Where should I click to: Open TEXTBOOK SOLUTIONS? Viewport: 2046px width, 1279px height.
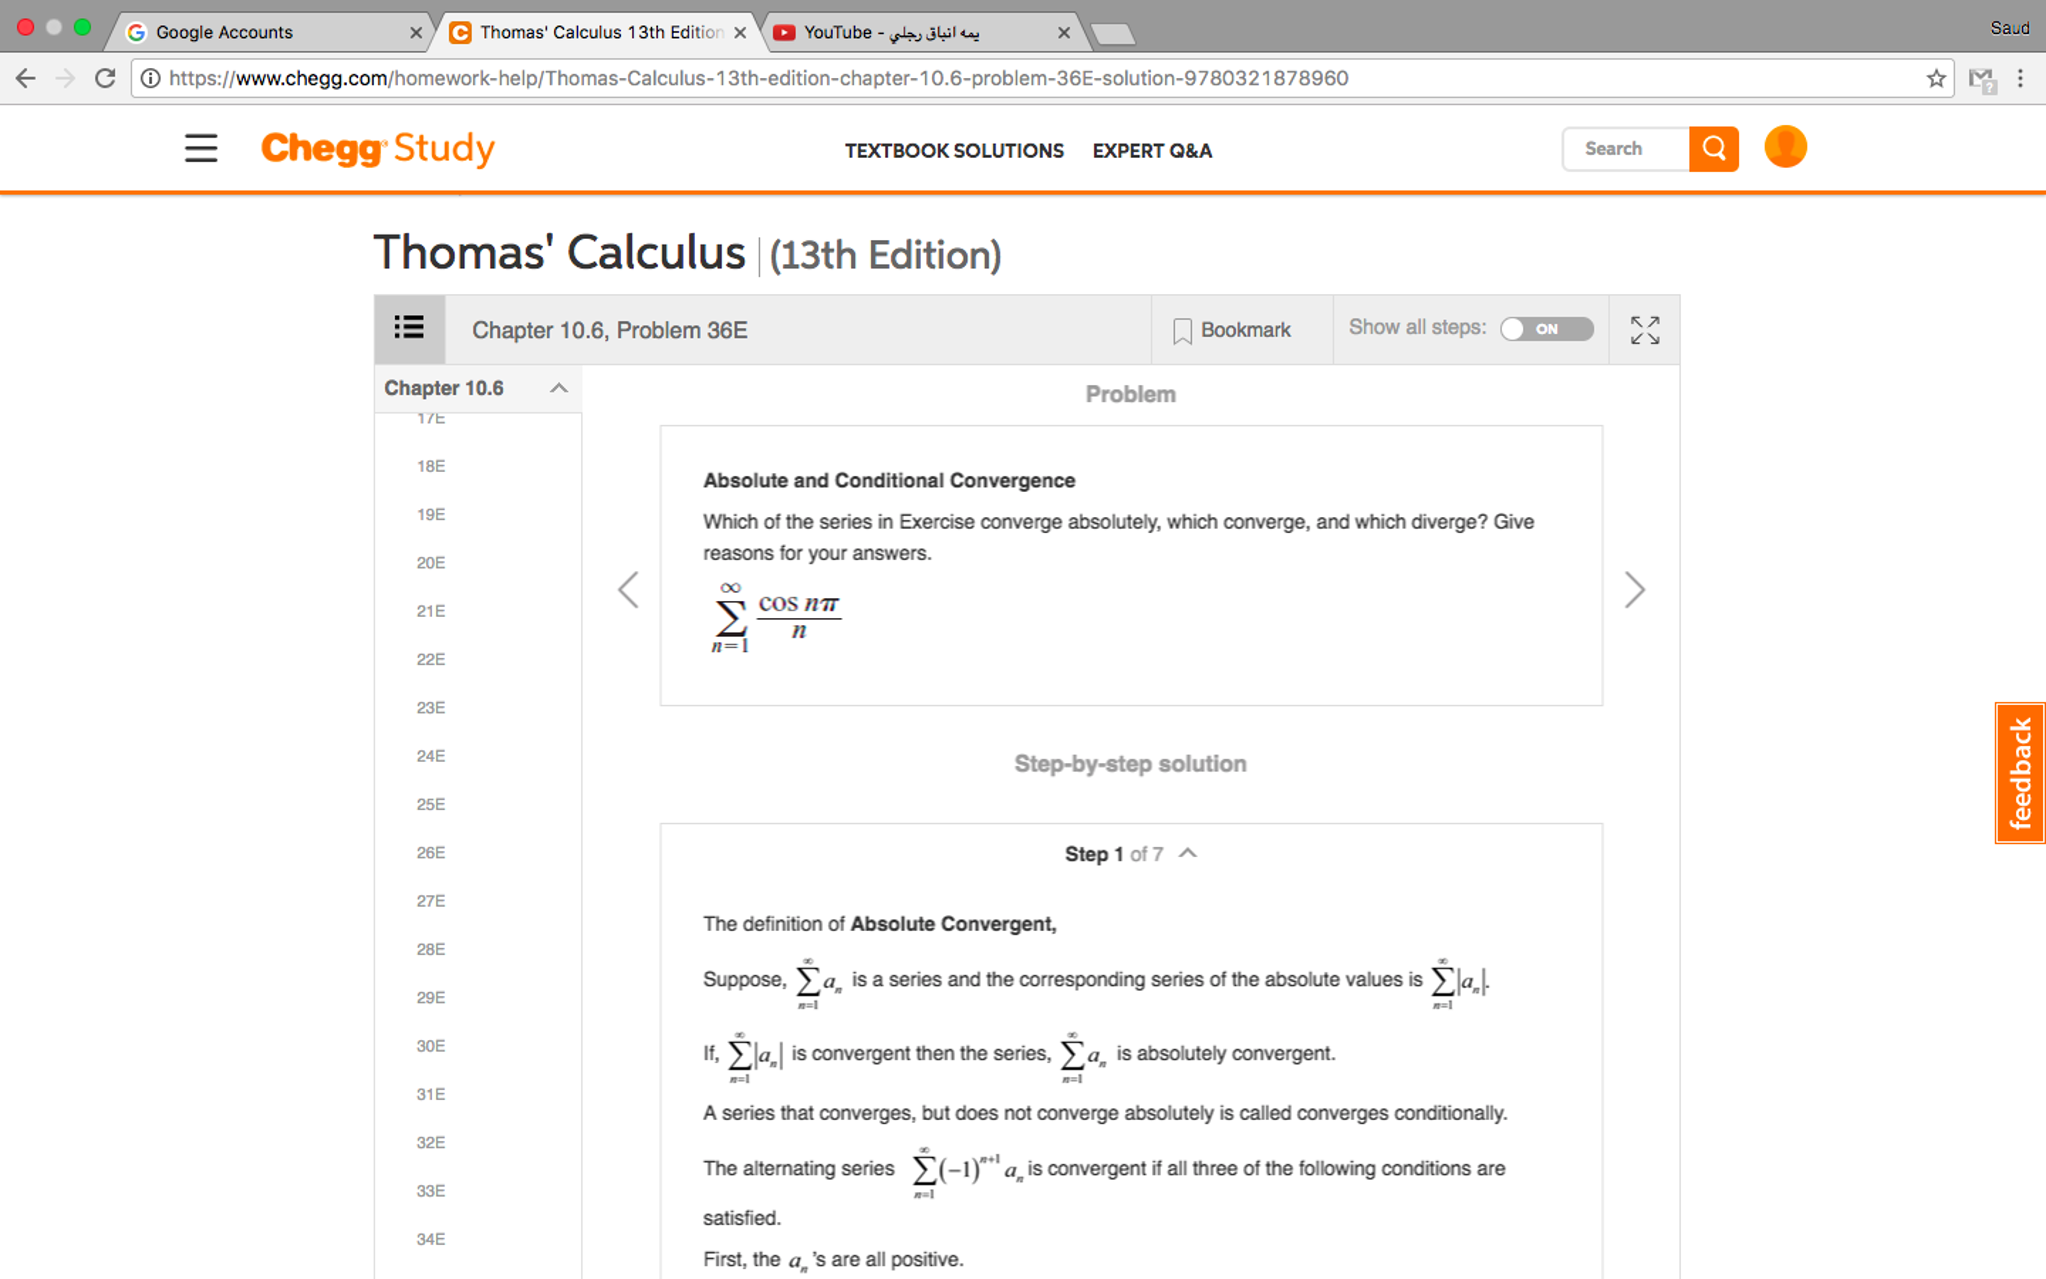(954, 150)
